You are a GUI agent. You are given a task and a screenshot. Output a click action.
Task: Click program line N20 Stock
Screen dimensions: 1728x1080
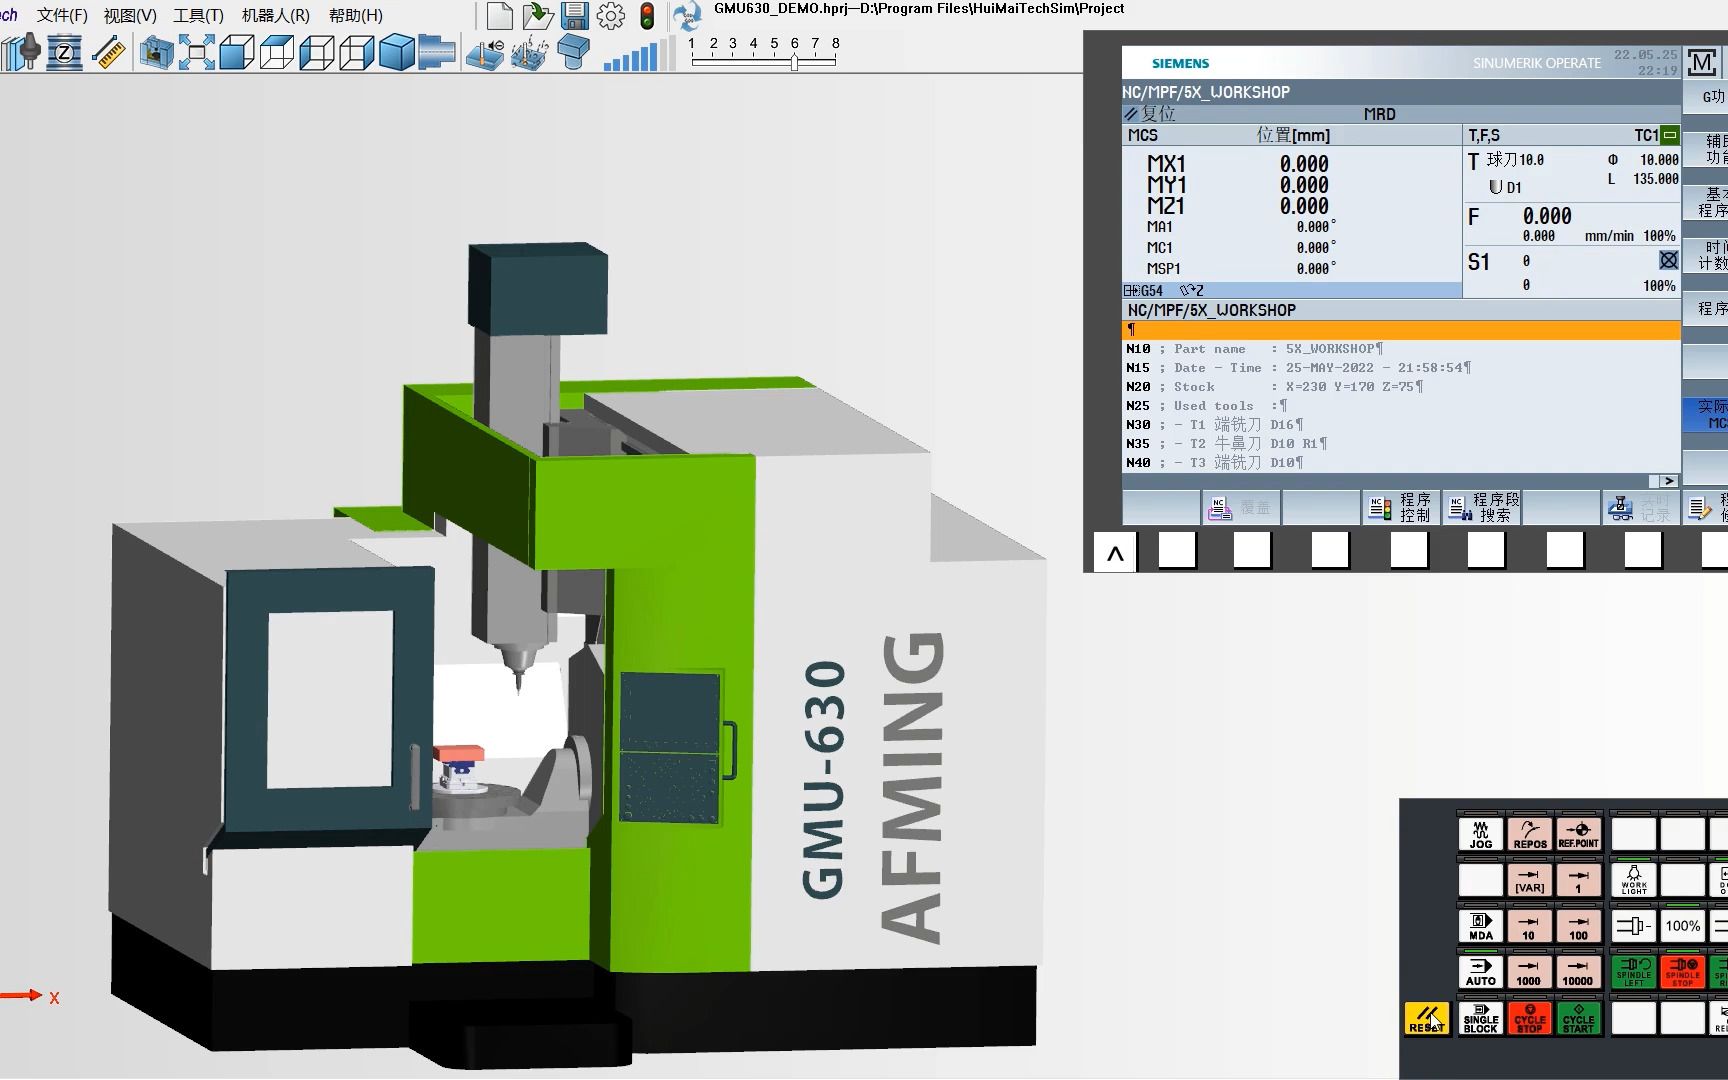(x=1400, y=387)
